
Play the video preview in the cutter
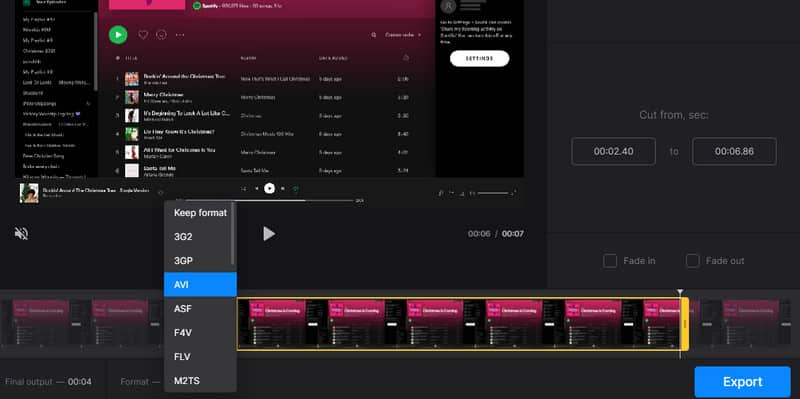click(x=269, y=234)
